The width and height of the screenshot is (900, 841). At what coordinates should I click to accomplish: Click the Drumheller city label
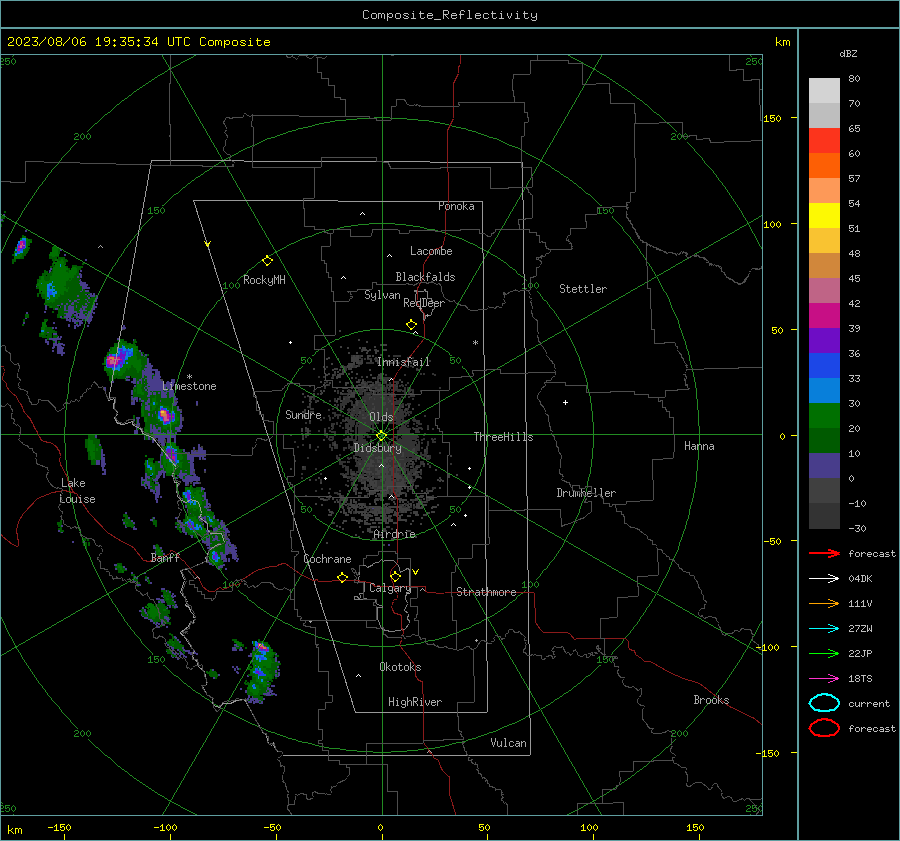pyautogui.click(x=586, y=493)
